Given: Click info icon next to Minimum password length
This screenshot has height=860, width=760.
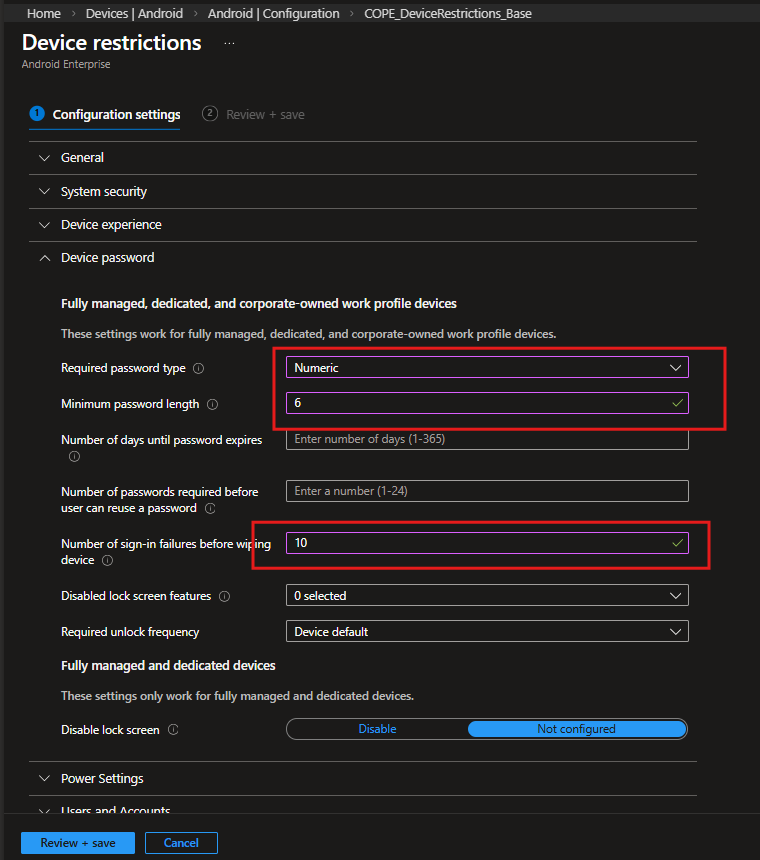Looking at the screenshot, I should (x=211, y=404).
